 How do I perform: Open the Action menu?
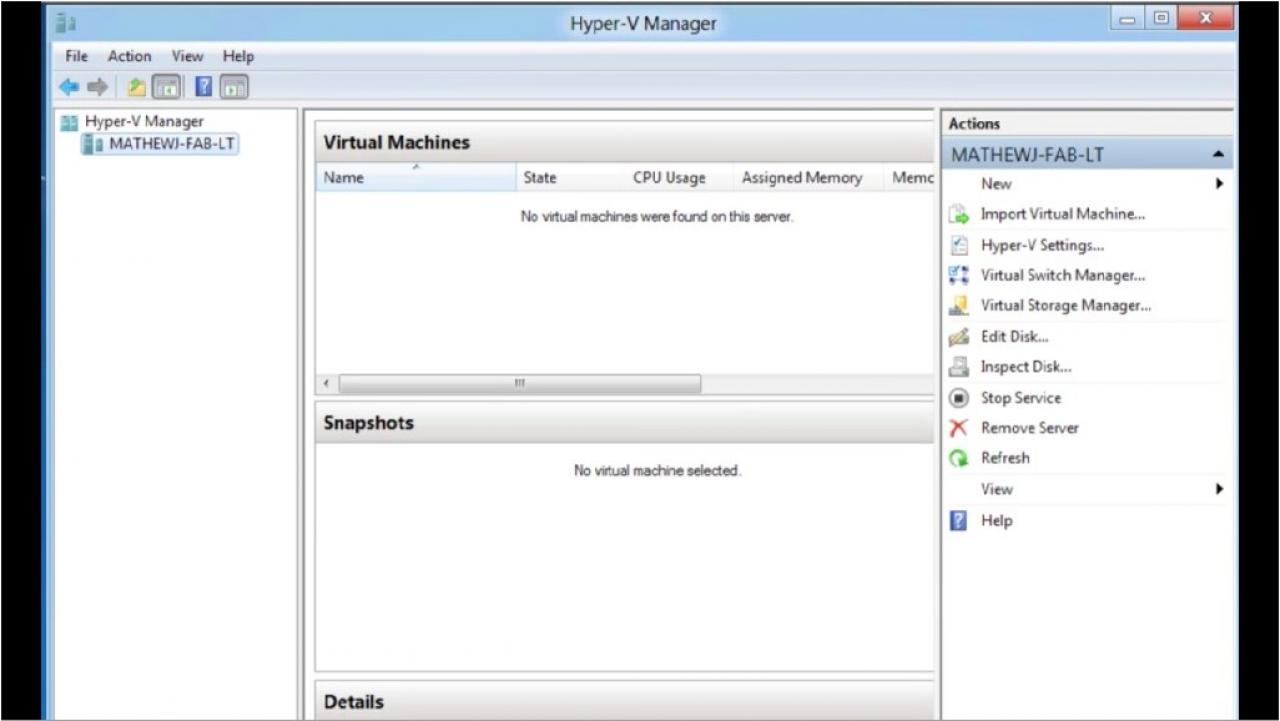(130, 56)
